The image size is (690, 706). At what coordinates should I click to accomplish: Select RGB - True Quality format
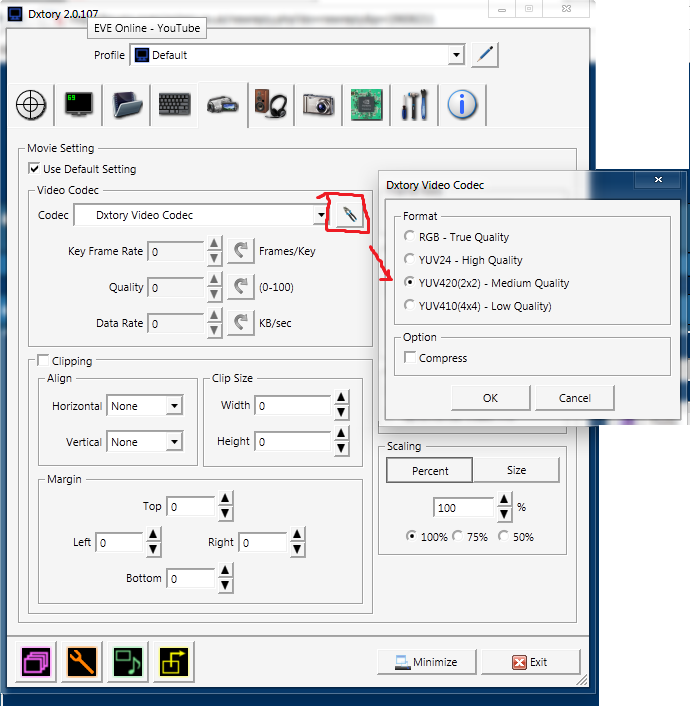click(x=409, y=237)
